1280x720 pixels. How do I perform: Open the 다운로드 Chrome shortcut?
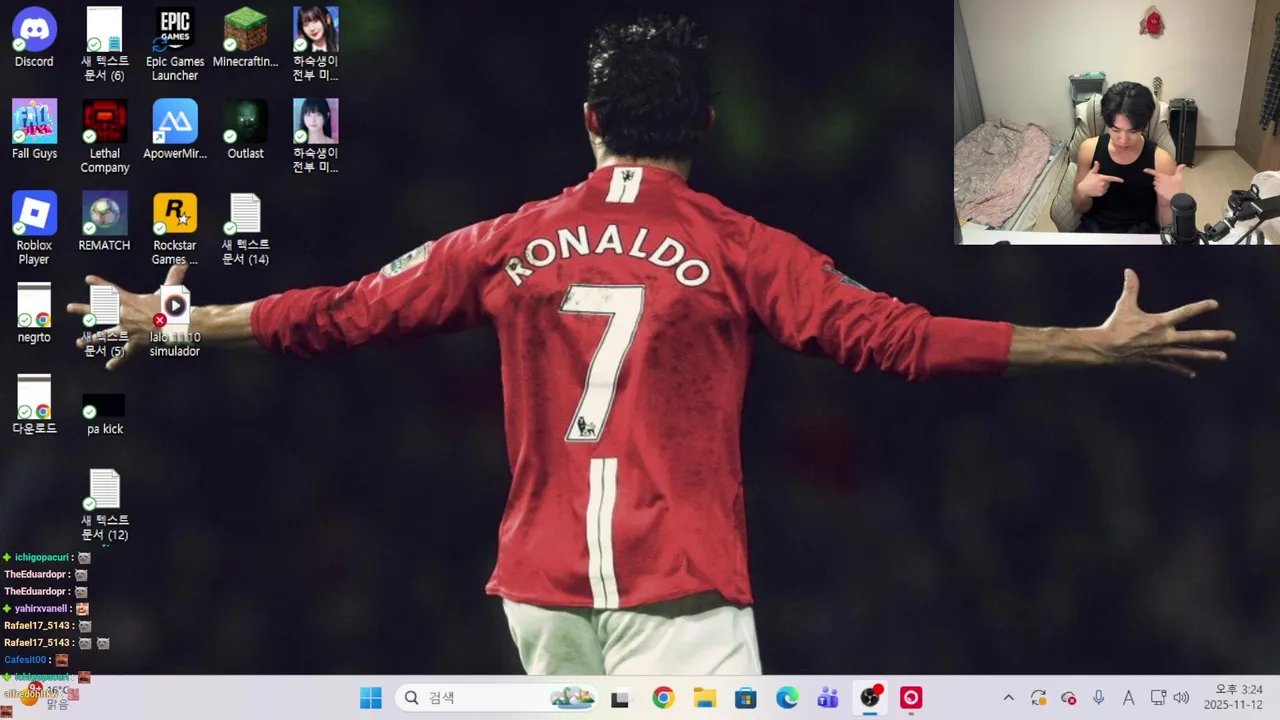[x=34, y=405]
